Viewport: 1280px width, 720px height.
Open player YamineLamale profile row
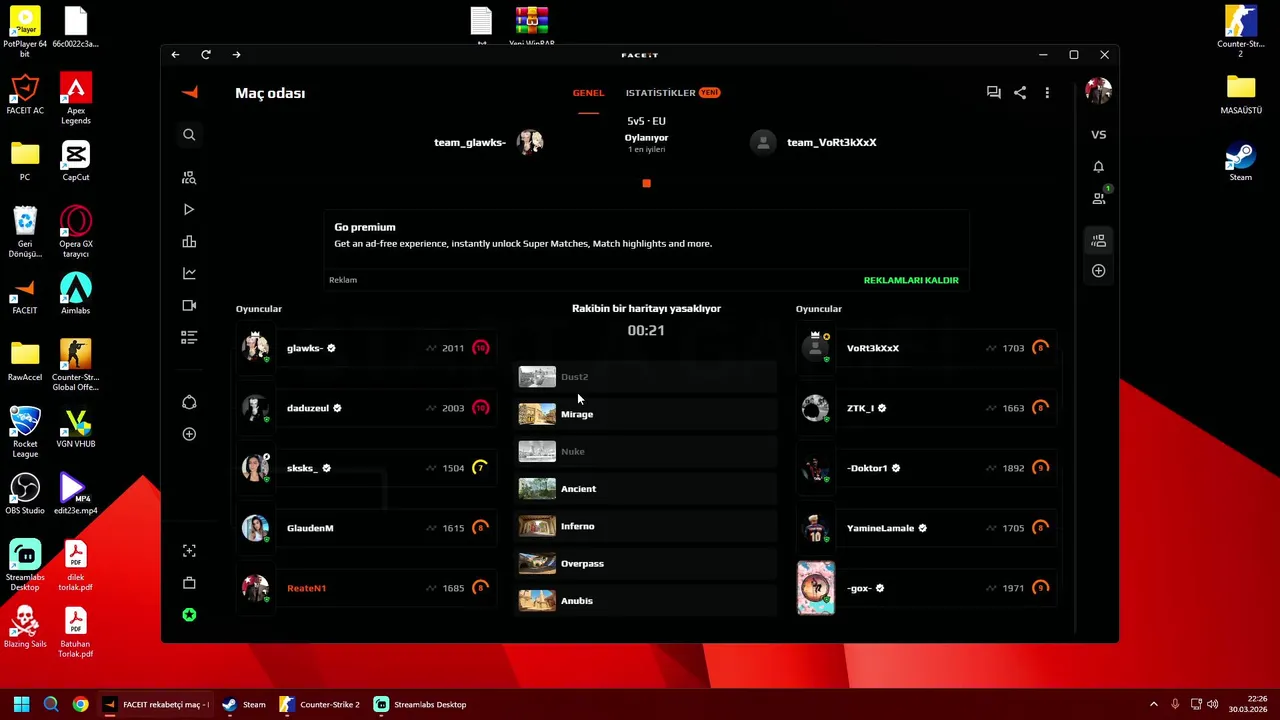(926, 528)
